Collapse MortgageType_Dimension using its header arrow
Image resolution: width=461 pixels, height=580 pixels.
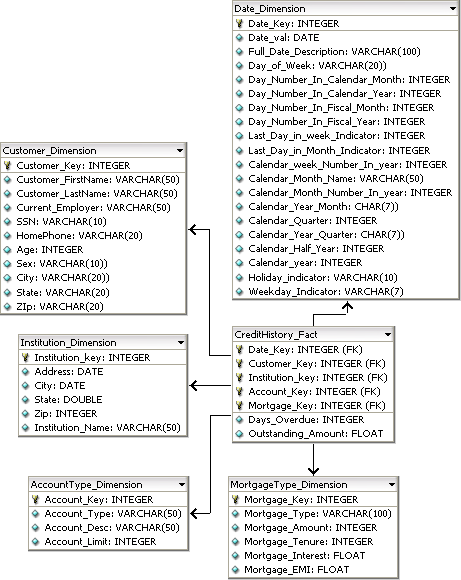pos(392,485)
